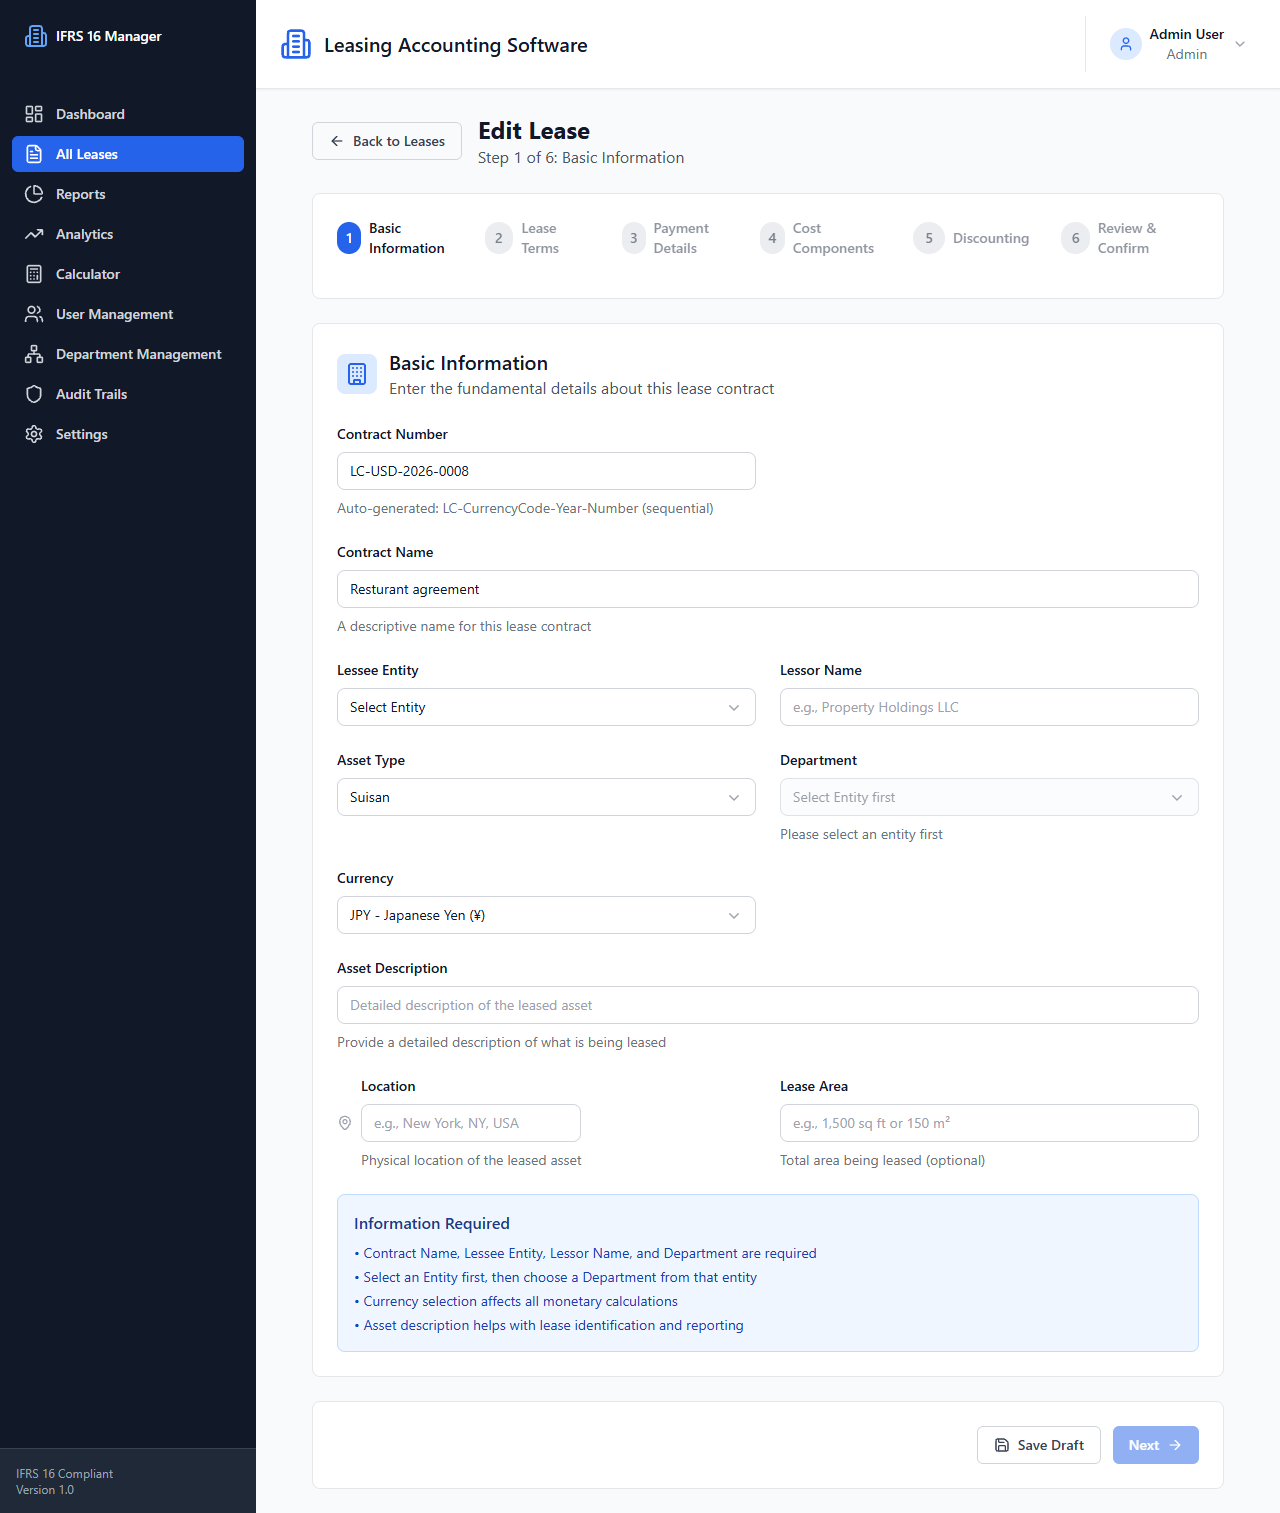Click the Analytics trend line icon

(34, 234)
